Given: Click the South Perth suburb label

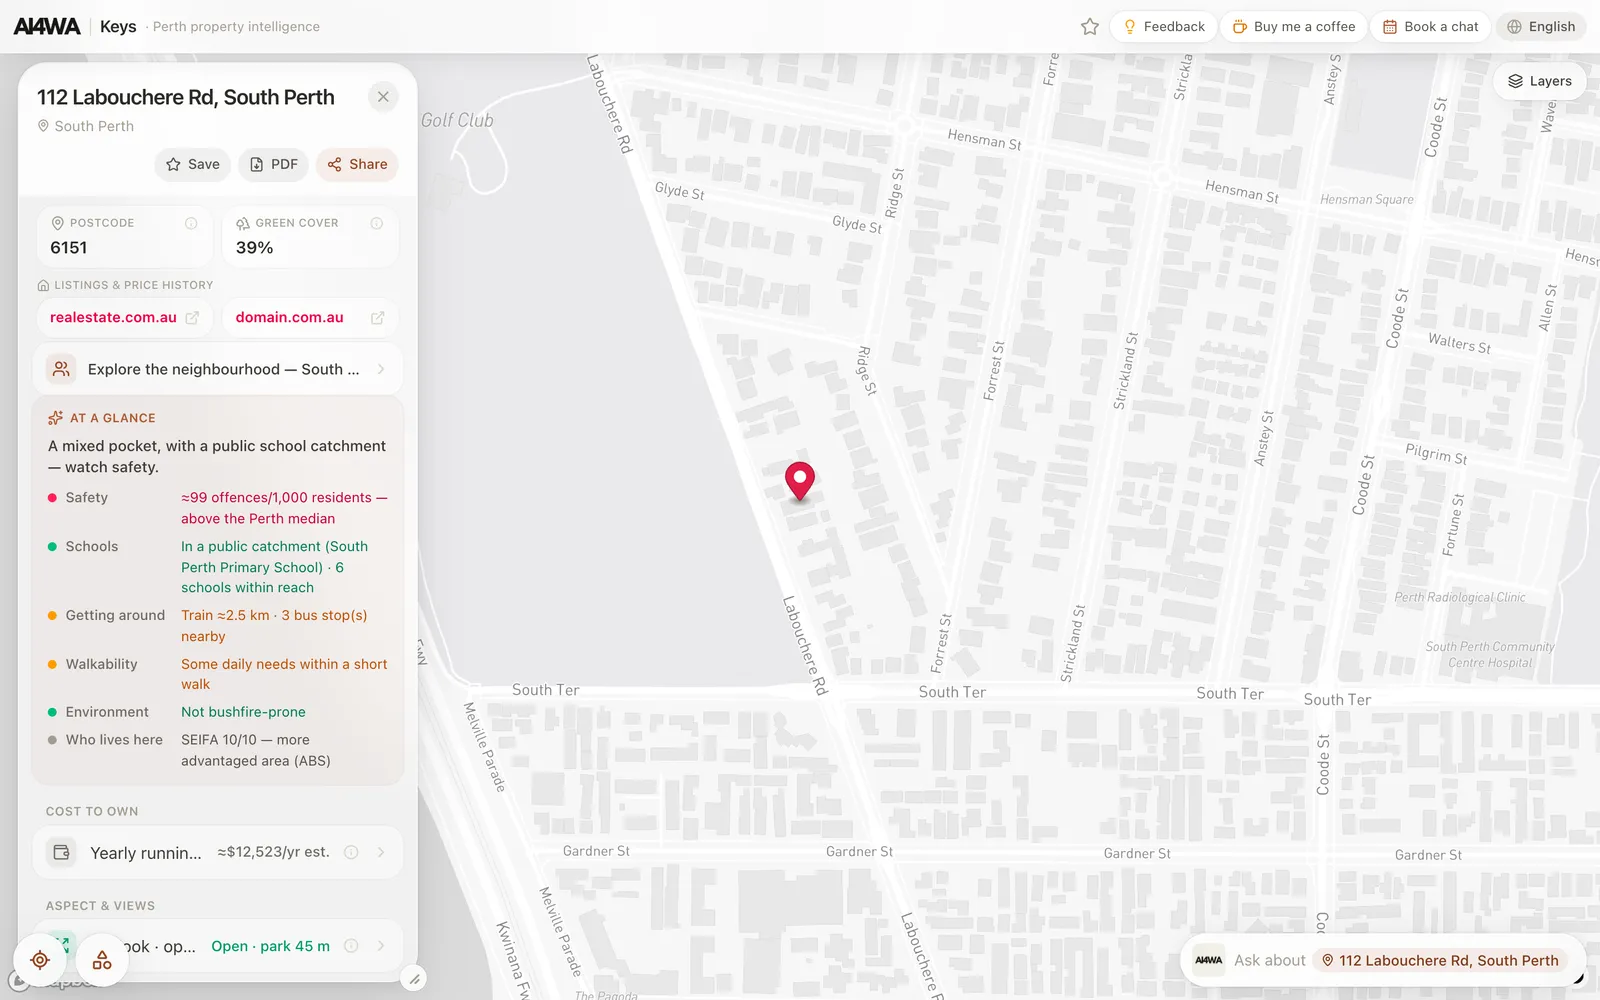Looking at the screenshot, I should [x=94, y=126].
